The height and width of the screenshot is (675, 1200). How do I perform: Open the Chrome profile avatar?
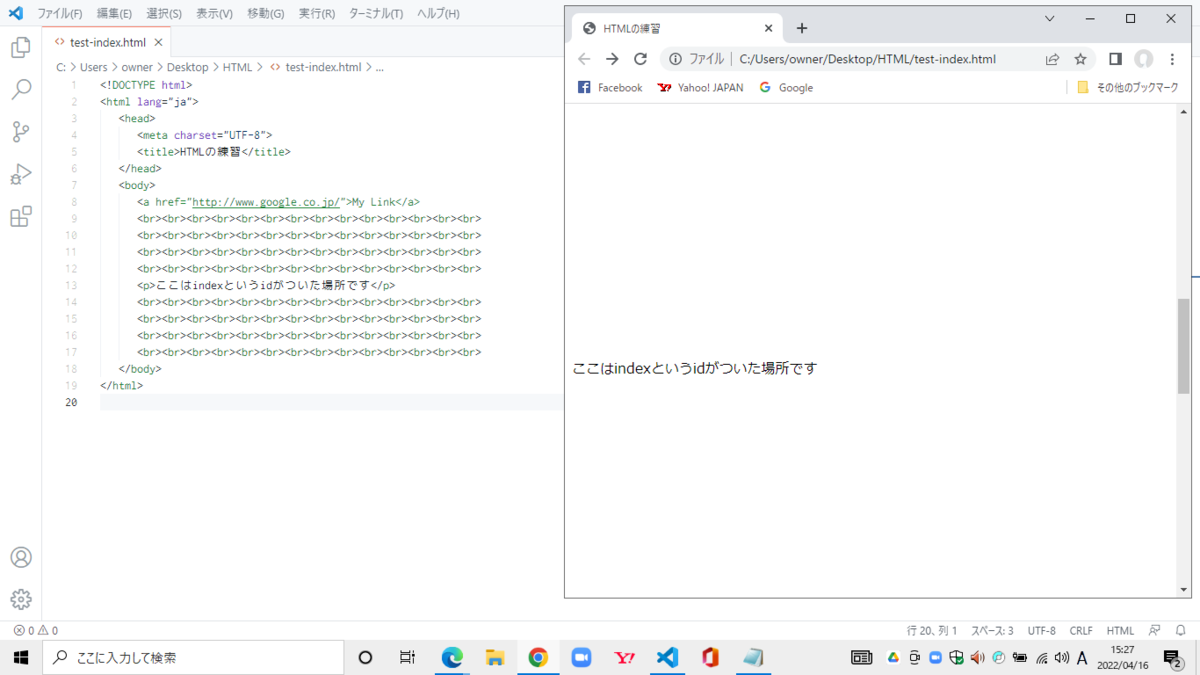click(x=1143, y=59)
